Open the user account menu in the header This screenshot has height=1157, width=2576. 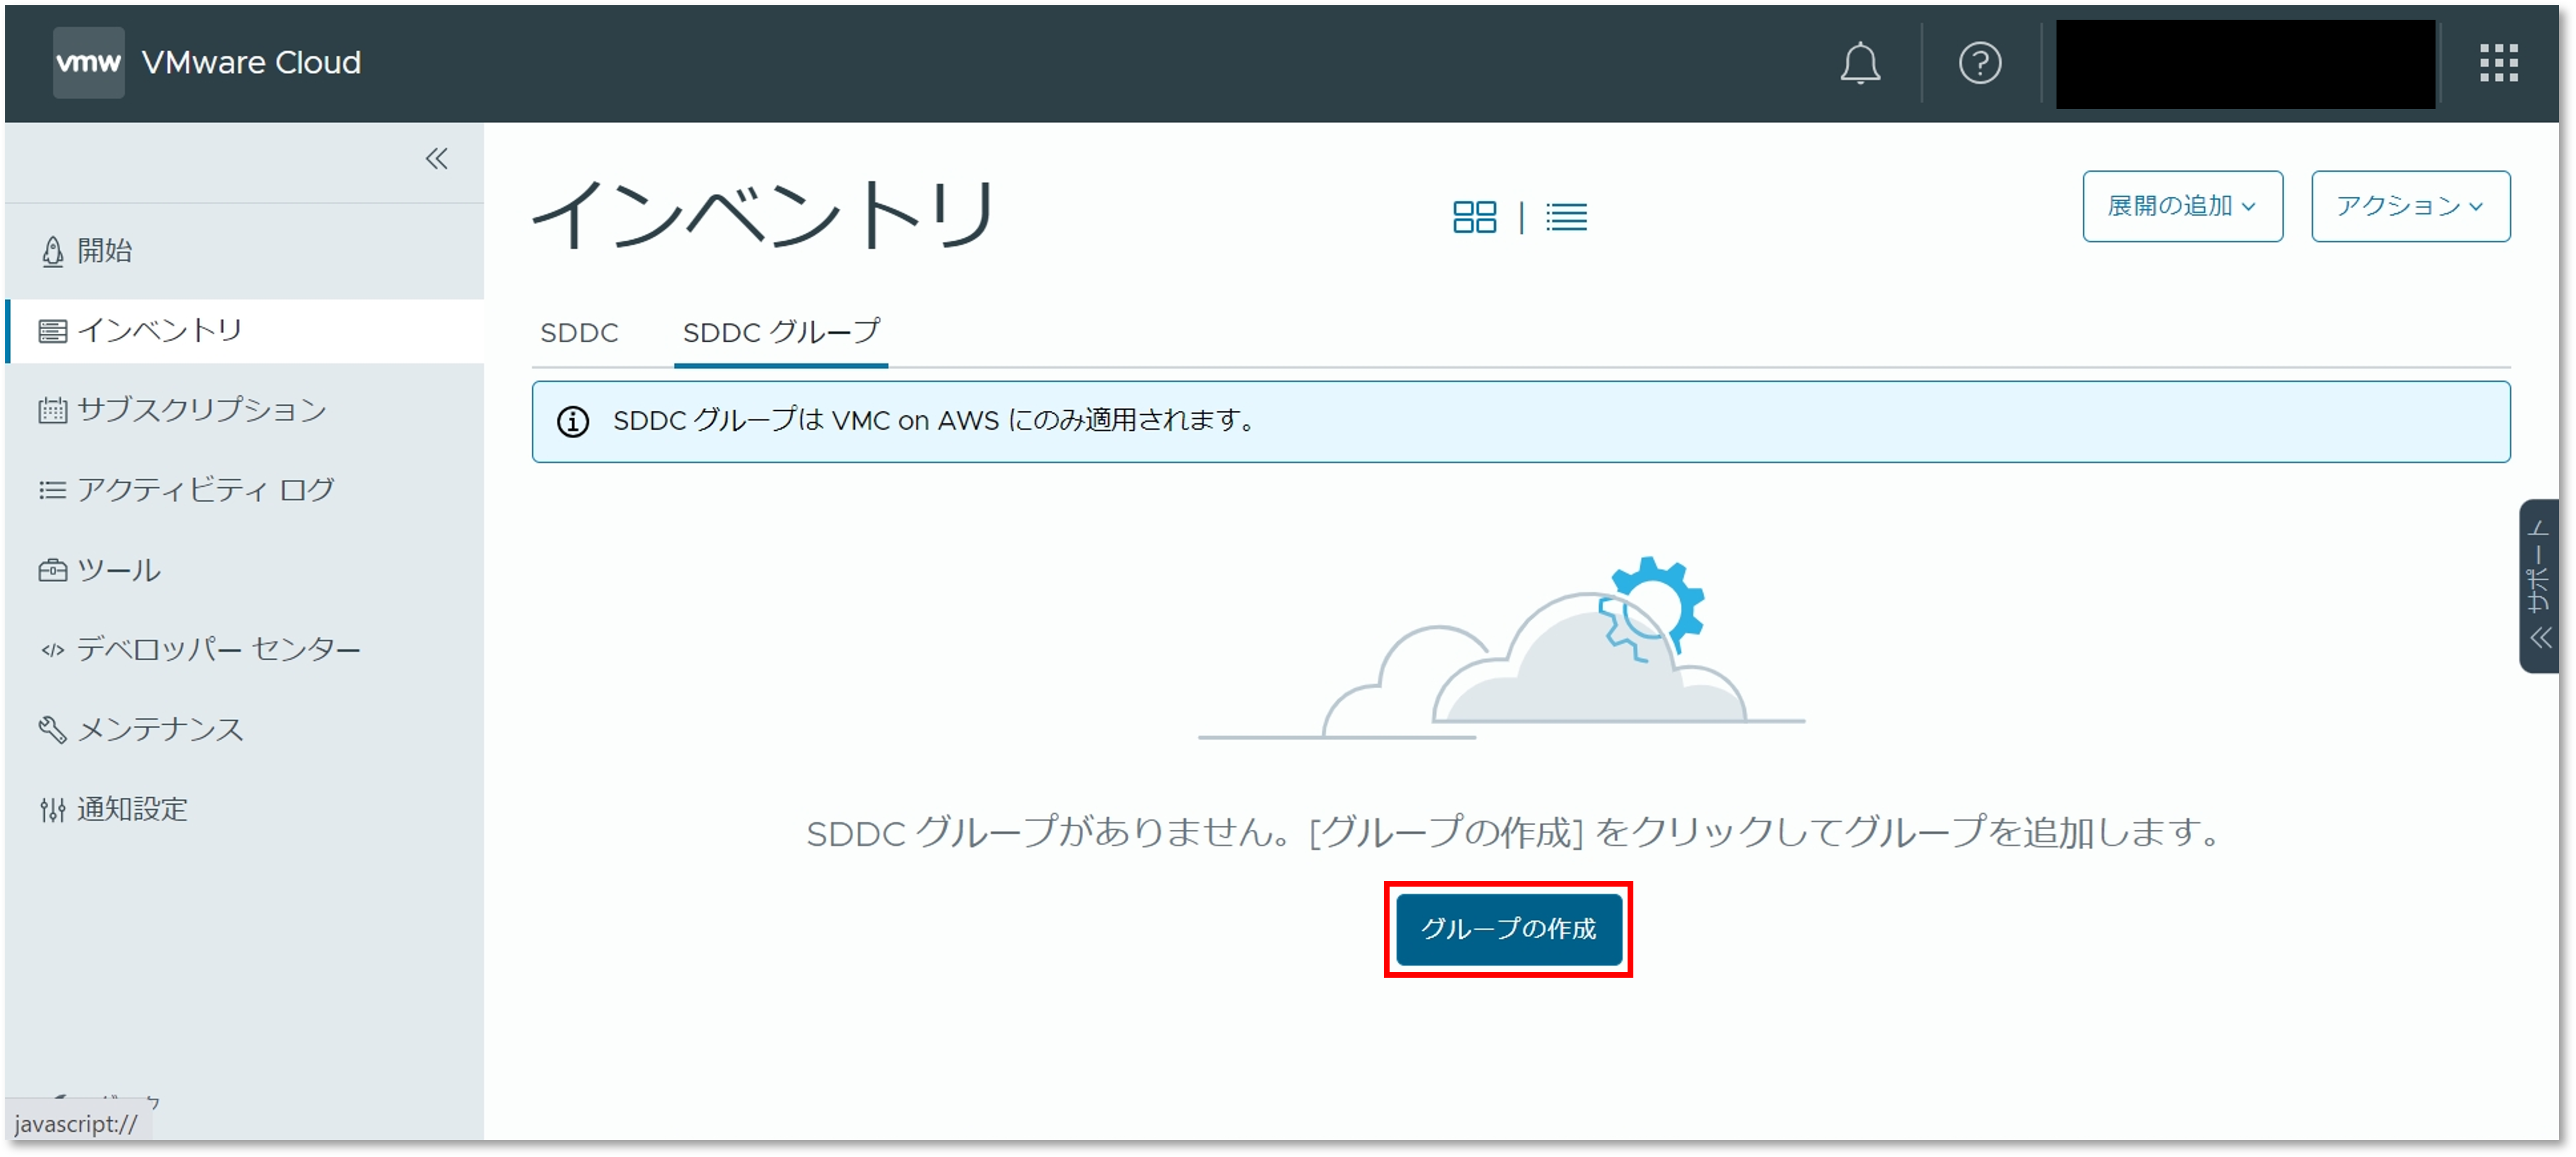tap(2245, 64)
